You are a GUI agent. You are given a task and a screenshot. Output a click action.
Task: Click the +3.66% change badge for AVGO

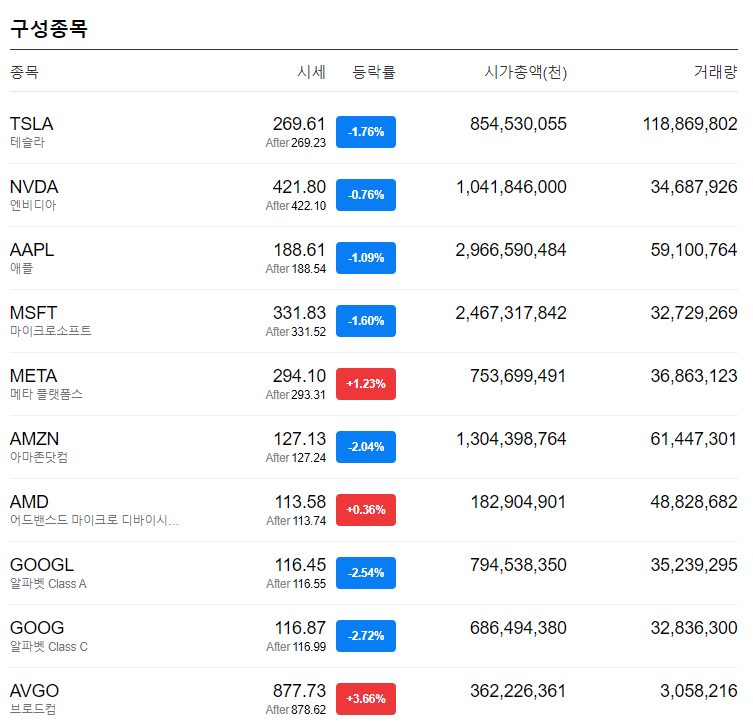pos(366,699)
